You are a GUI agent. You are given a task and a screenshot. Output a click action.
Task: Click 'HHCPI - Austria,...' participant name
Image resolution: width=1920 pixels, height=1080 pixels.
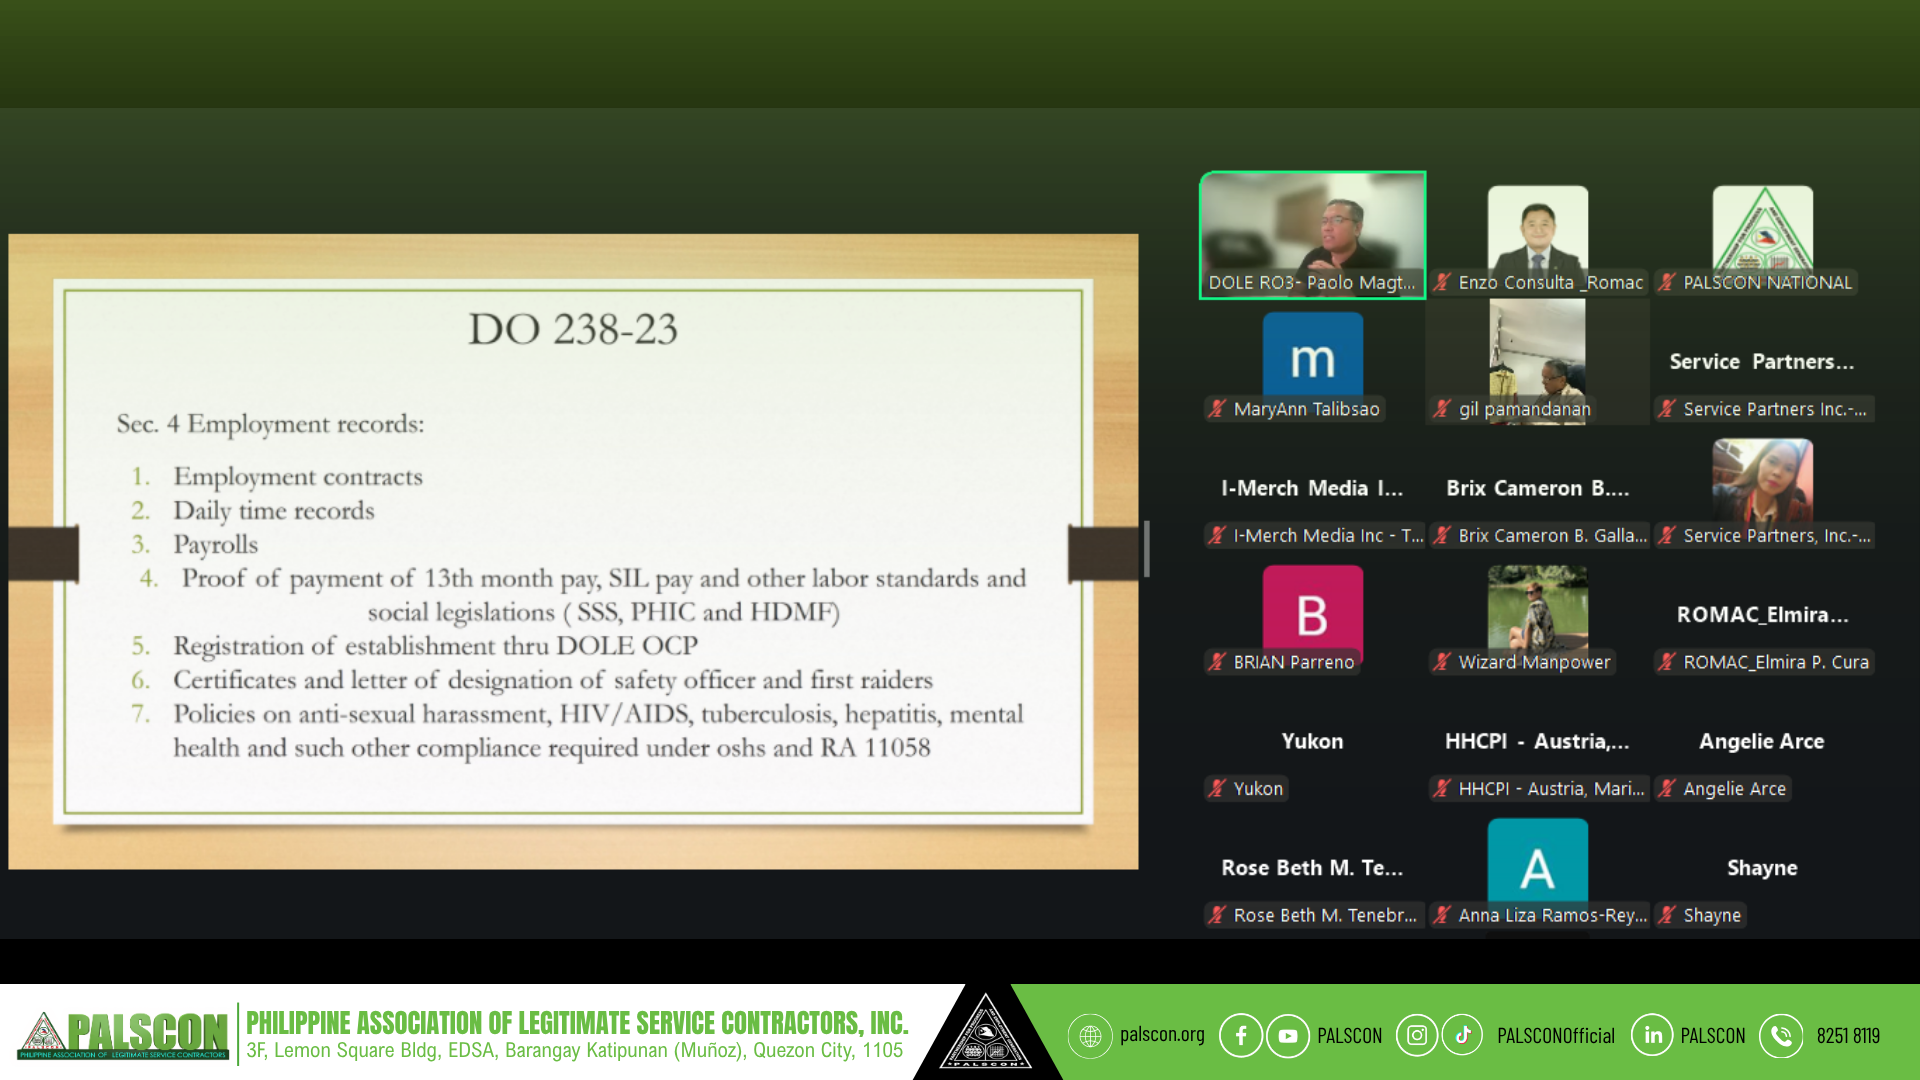coord(1537,741)
